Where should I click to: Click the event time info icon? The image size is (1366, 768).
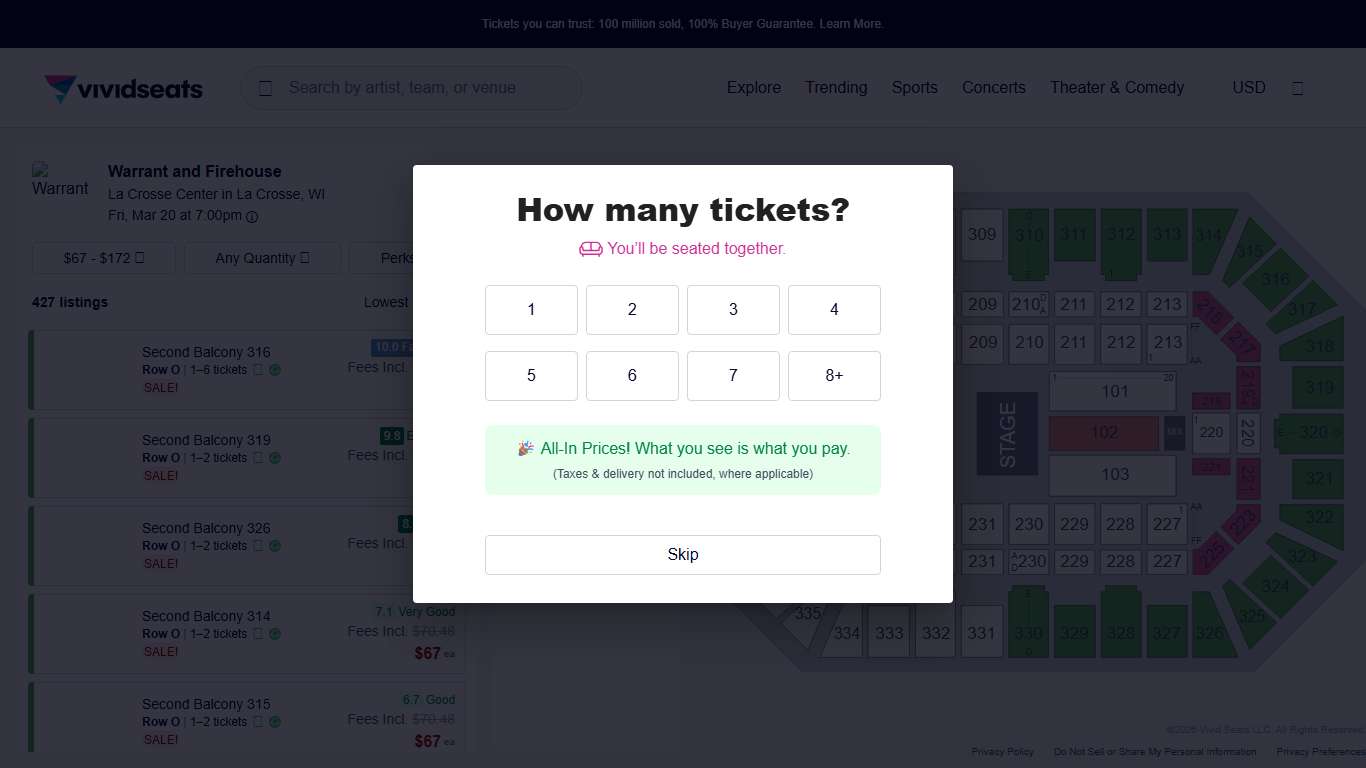point(252,217)
